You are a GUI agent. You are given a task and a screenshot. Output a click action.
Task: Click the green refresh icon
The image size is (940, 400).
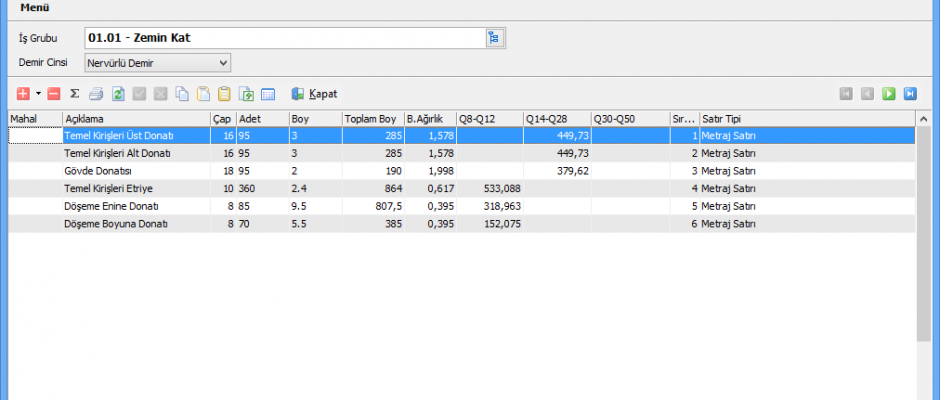click(117, 94)
